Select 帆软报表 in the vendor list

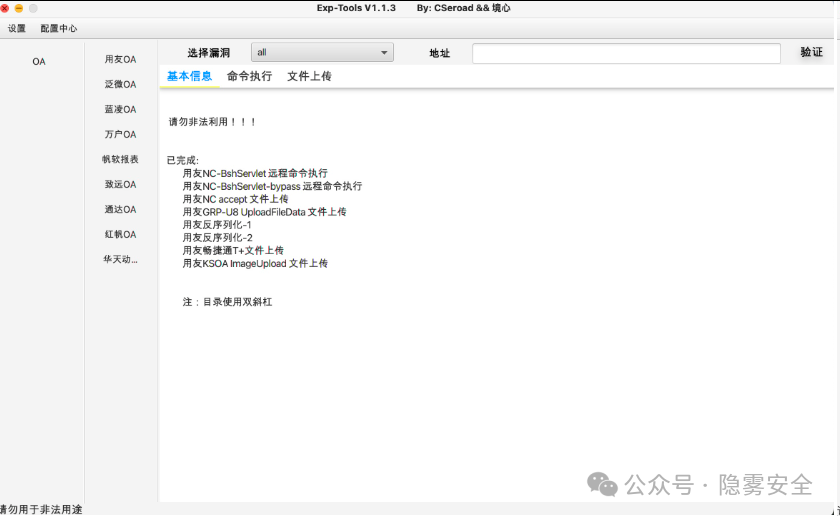tap(120, 160)
